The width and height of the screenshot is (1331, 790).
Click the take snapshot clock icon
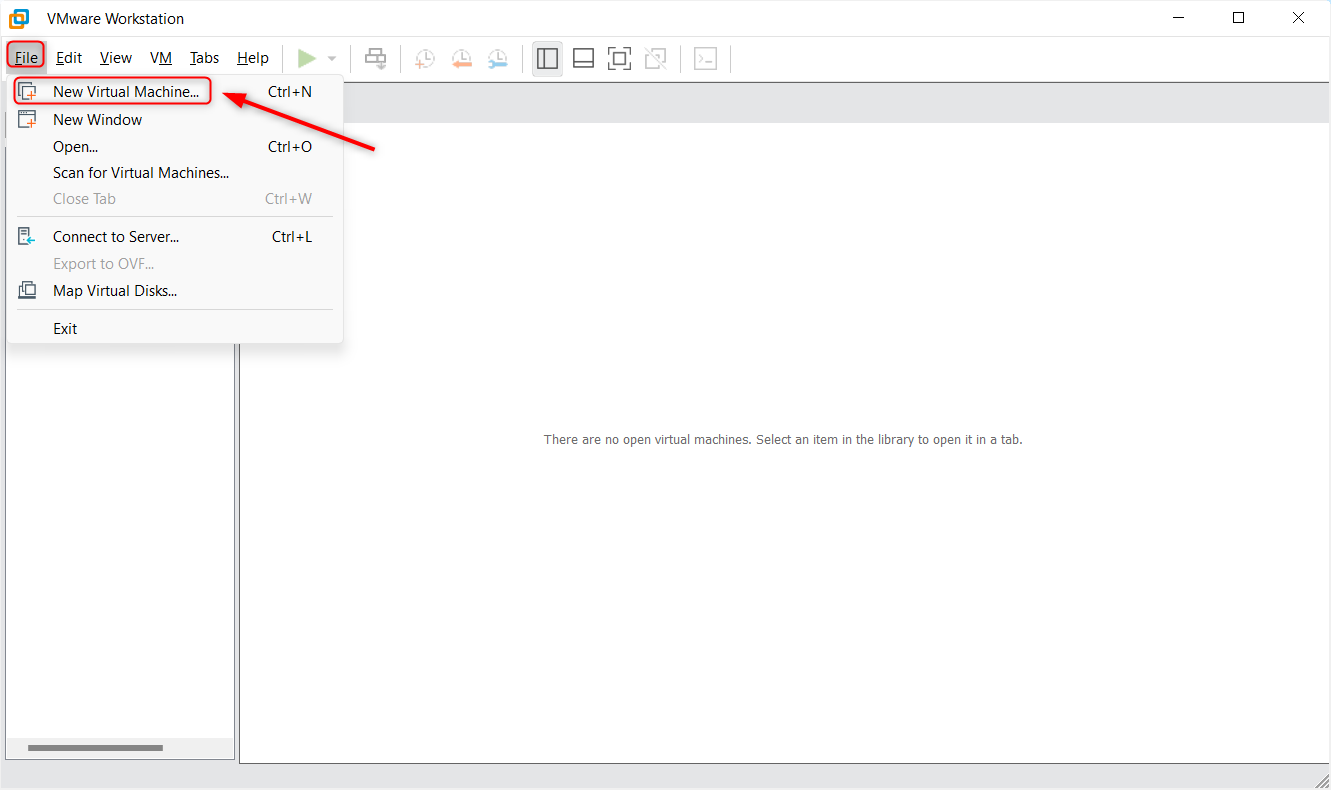(x=425, y=59)
